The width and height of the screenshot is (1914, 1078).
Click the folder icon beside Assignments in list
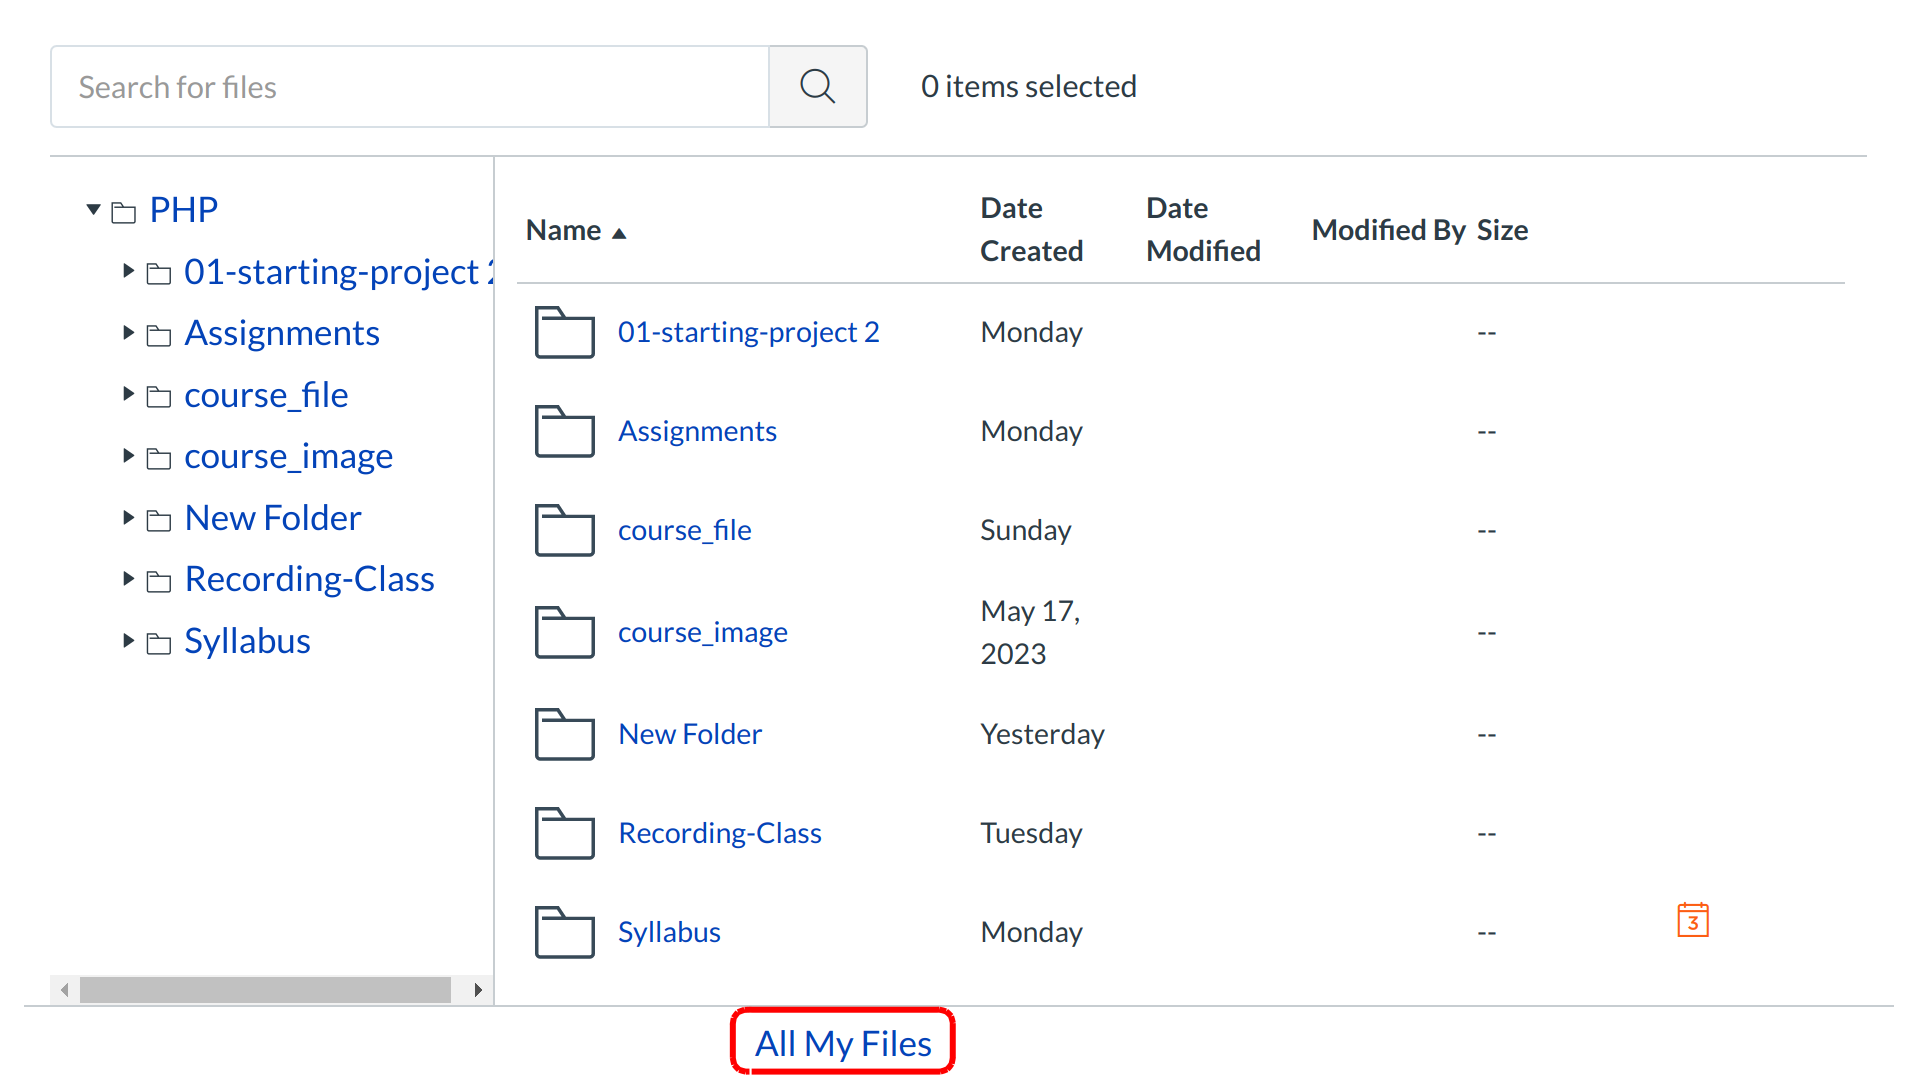pos(564,431)
